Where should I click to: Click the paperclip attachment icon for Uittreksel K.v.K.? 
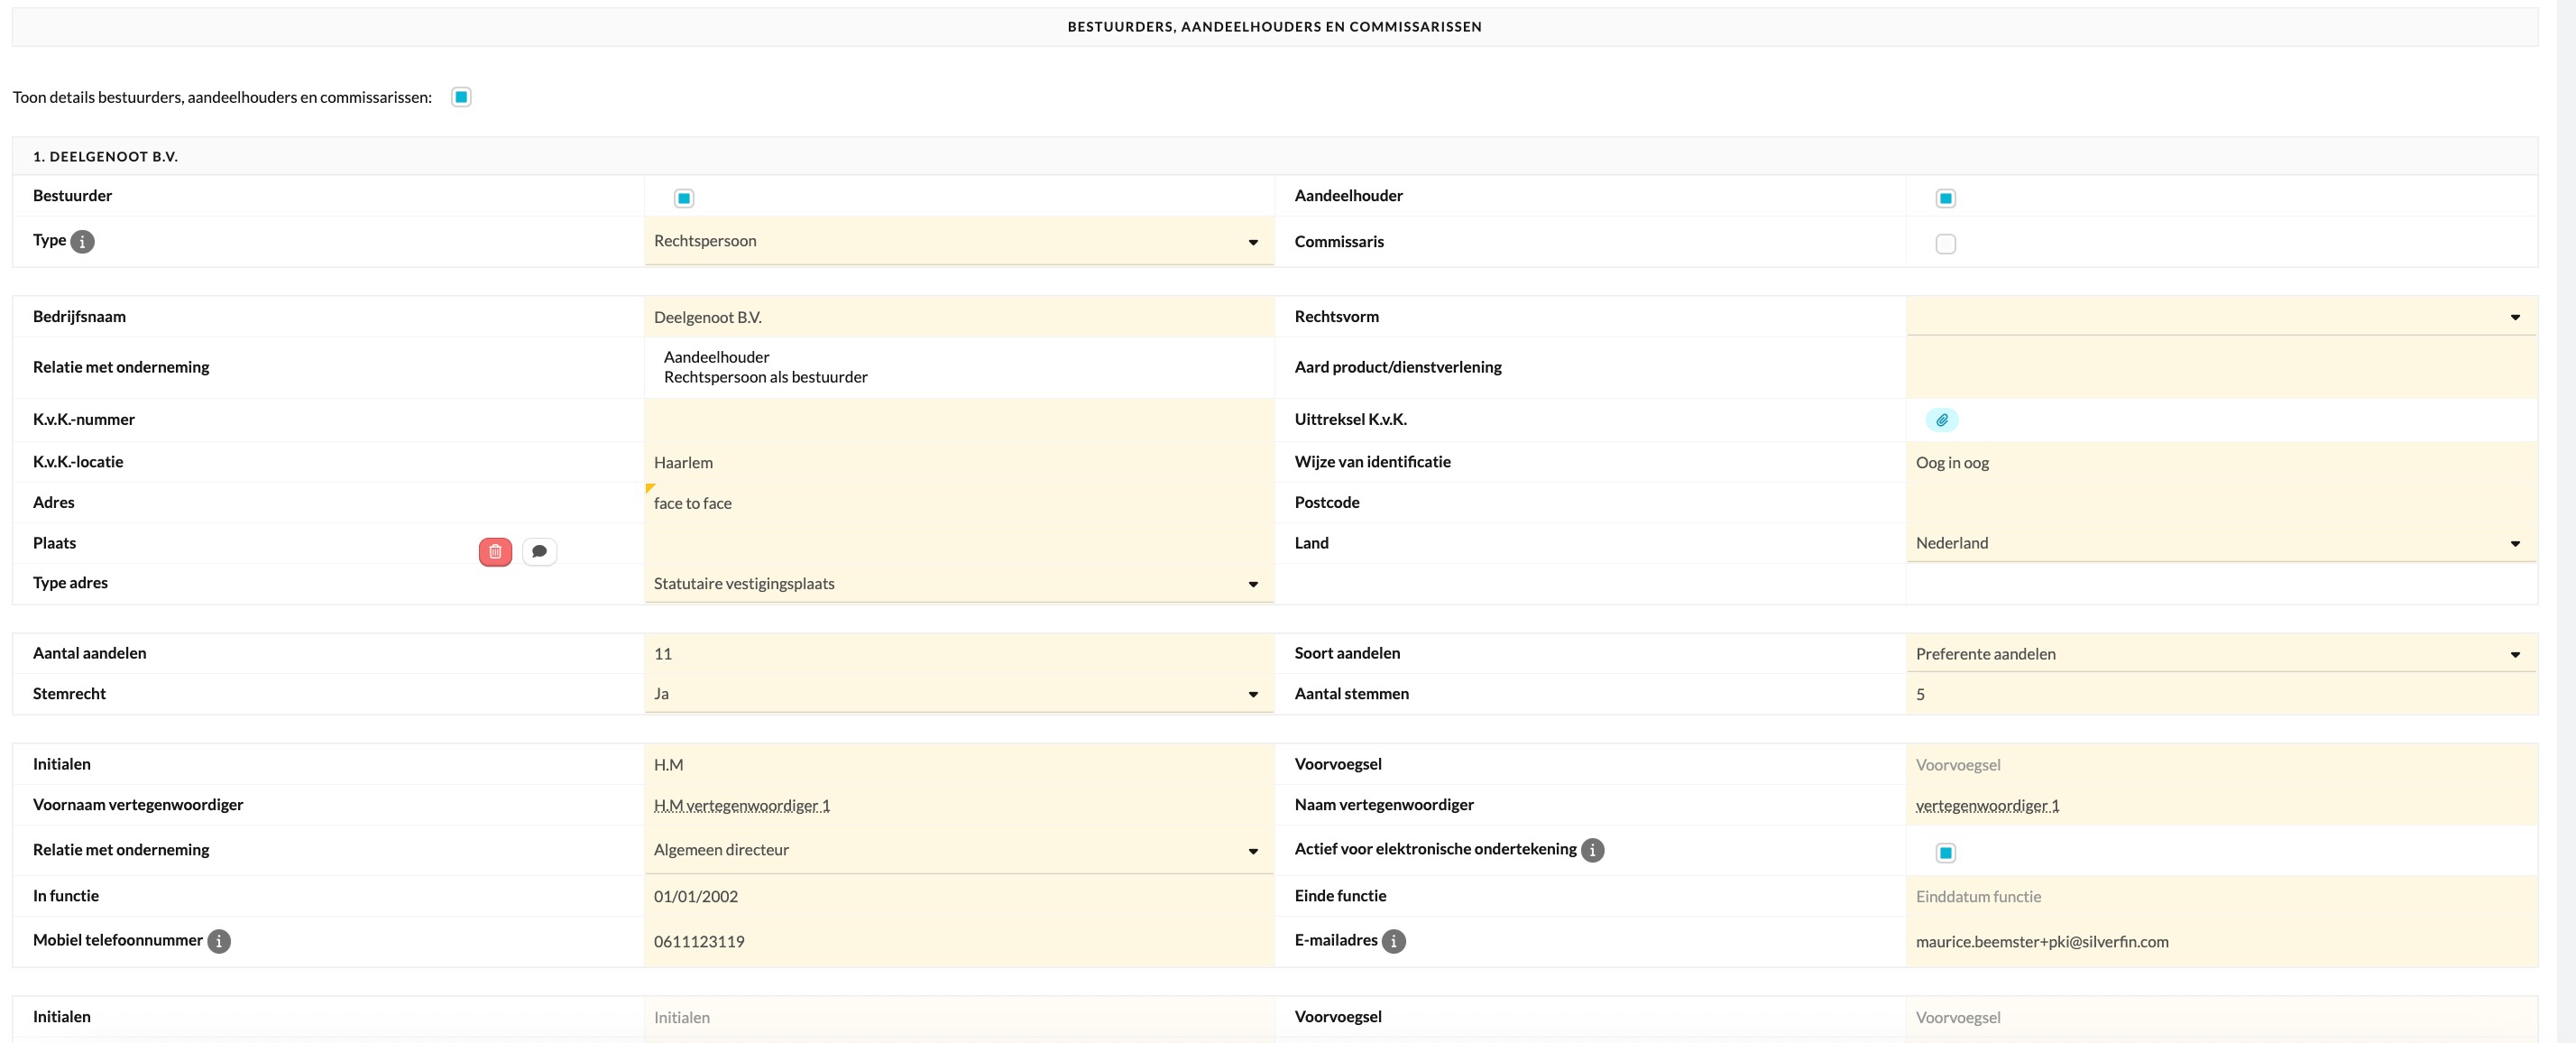(1941, 420)
